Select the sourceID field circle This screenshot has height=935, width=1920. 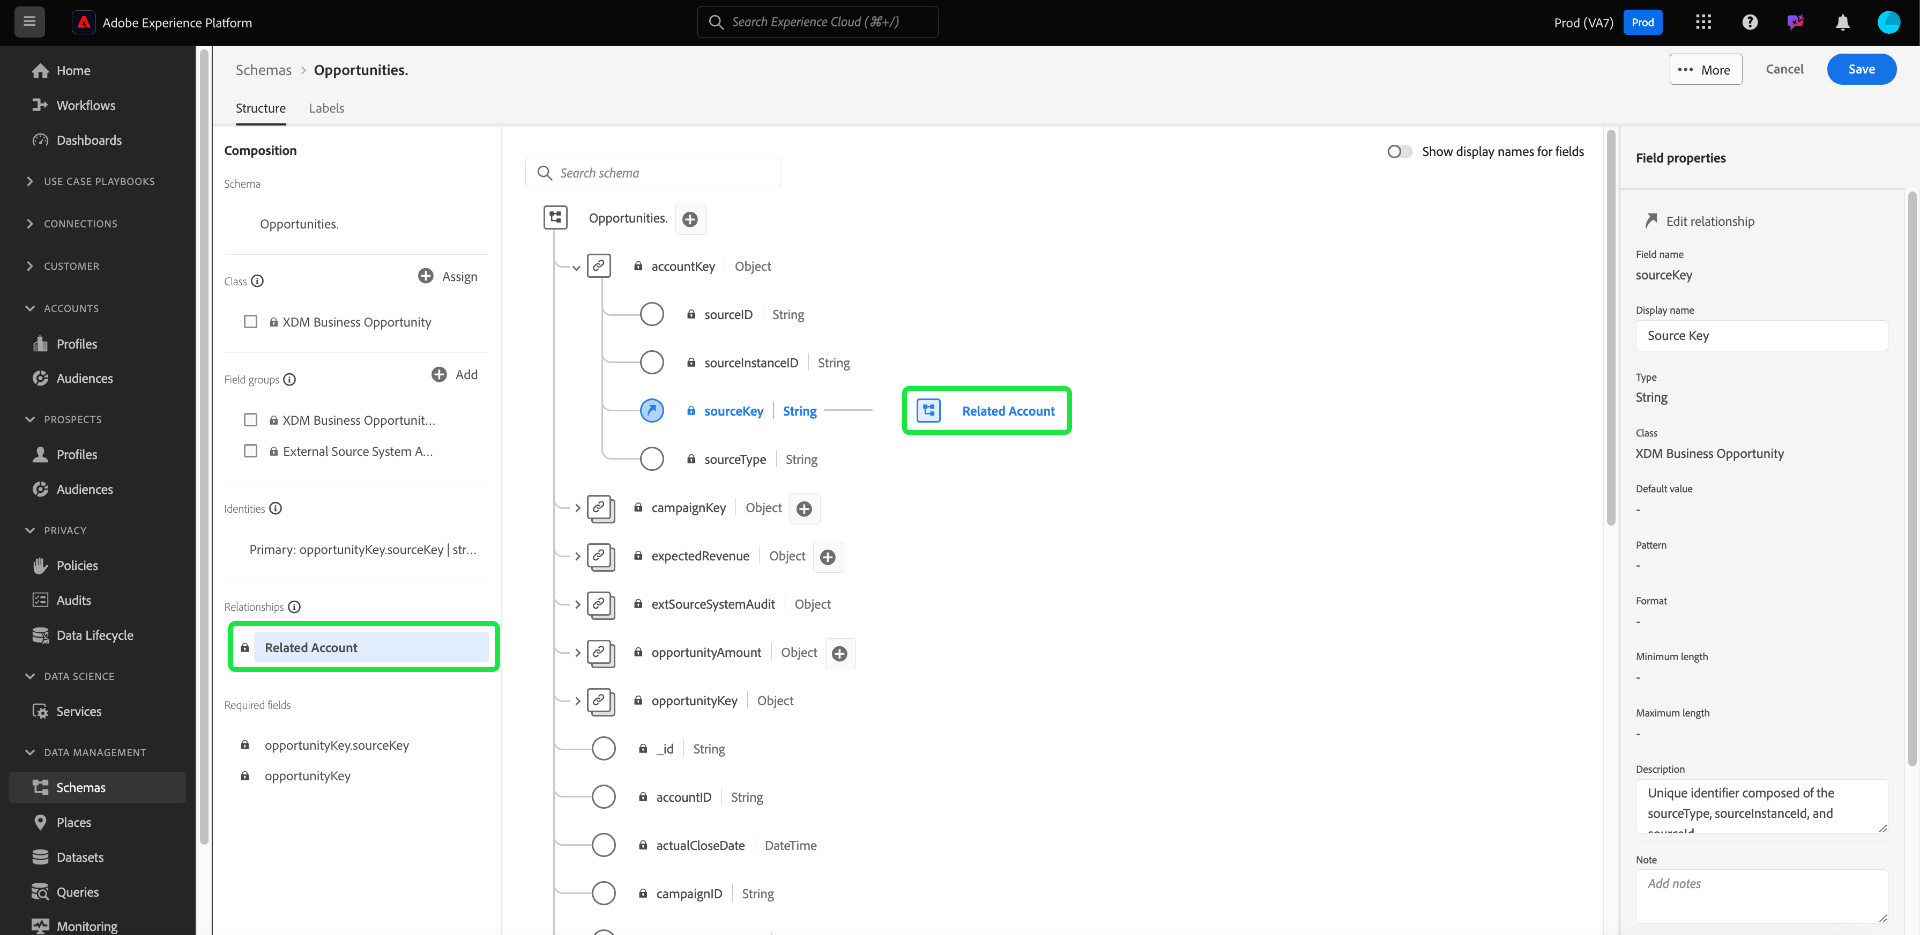pos(652,315)
